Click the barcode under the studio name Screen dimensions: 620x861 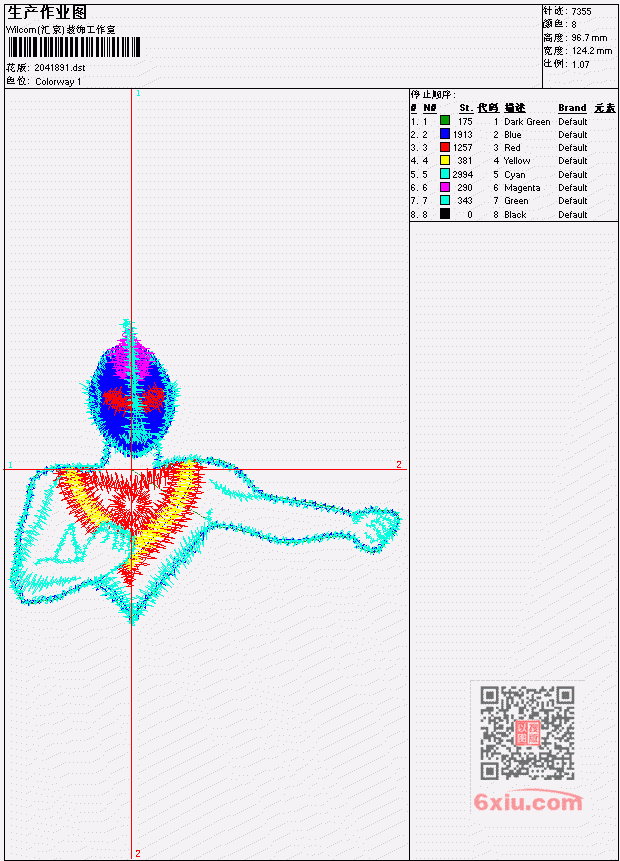pyautogui.click(x=74, y=47)
